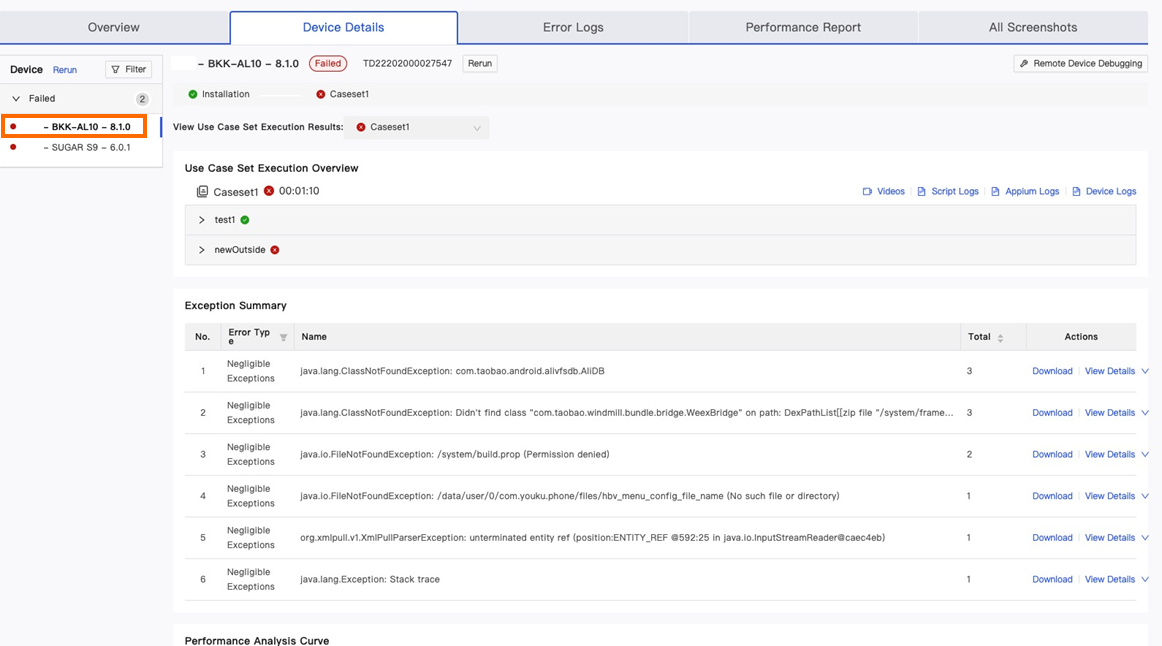
Task: Open the Appium Logs link
Action: (x=1025, y=191)
